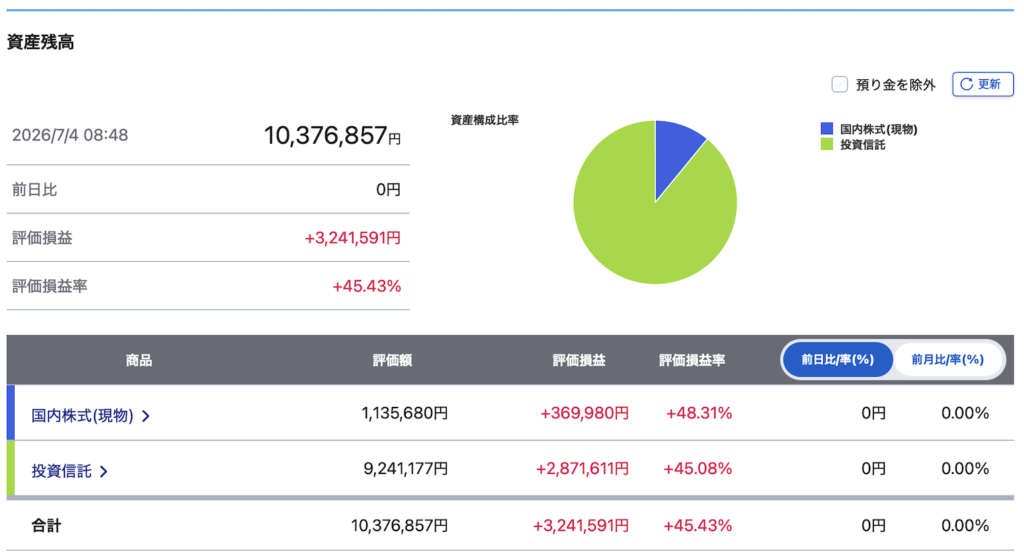The image size is (1024, 556).
Task: Click the +48.31% rate cell
Action: (x=698, y=413)
